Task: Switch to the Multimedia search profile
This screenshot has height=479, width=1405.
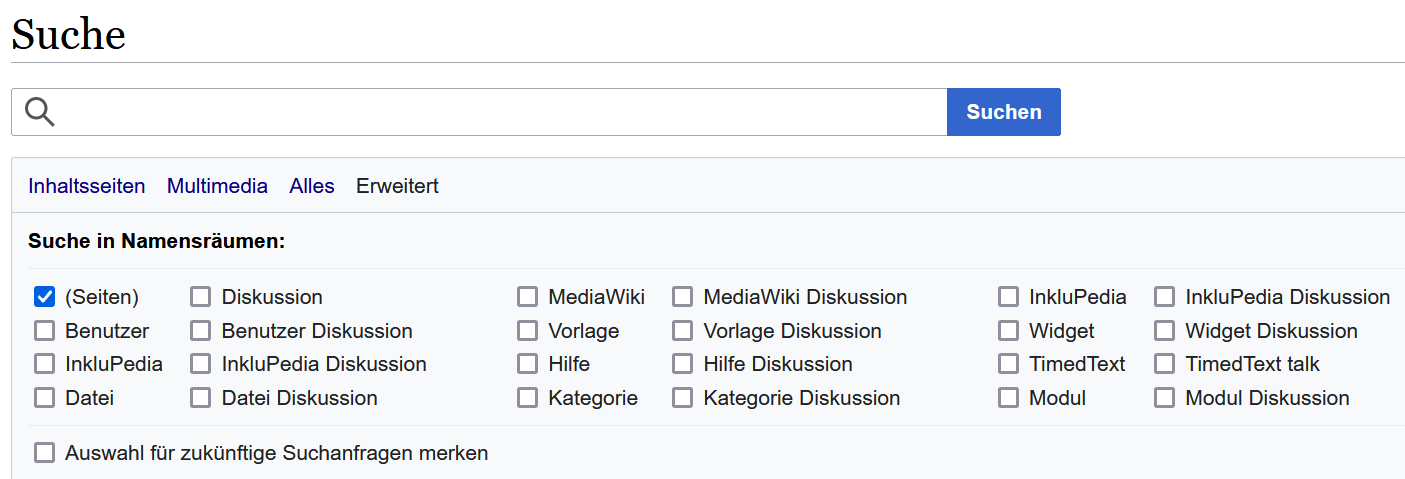Action: [x=217, y=186]
